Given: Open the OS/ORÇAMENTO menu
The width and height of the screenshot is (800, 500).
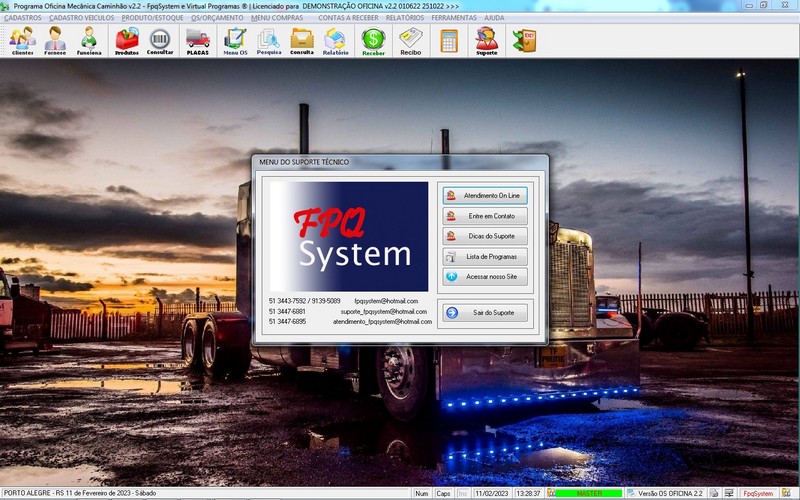Looking at the screenshot, I should click(x=217, y=17).
